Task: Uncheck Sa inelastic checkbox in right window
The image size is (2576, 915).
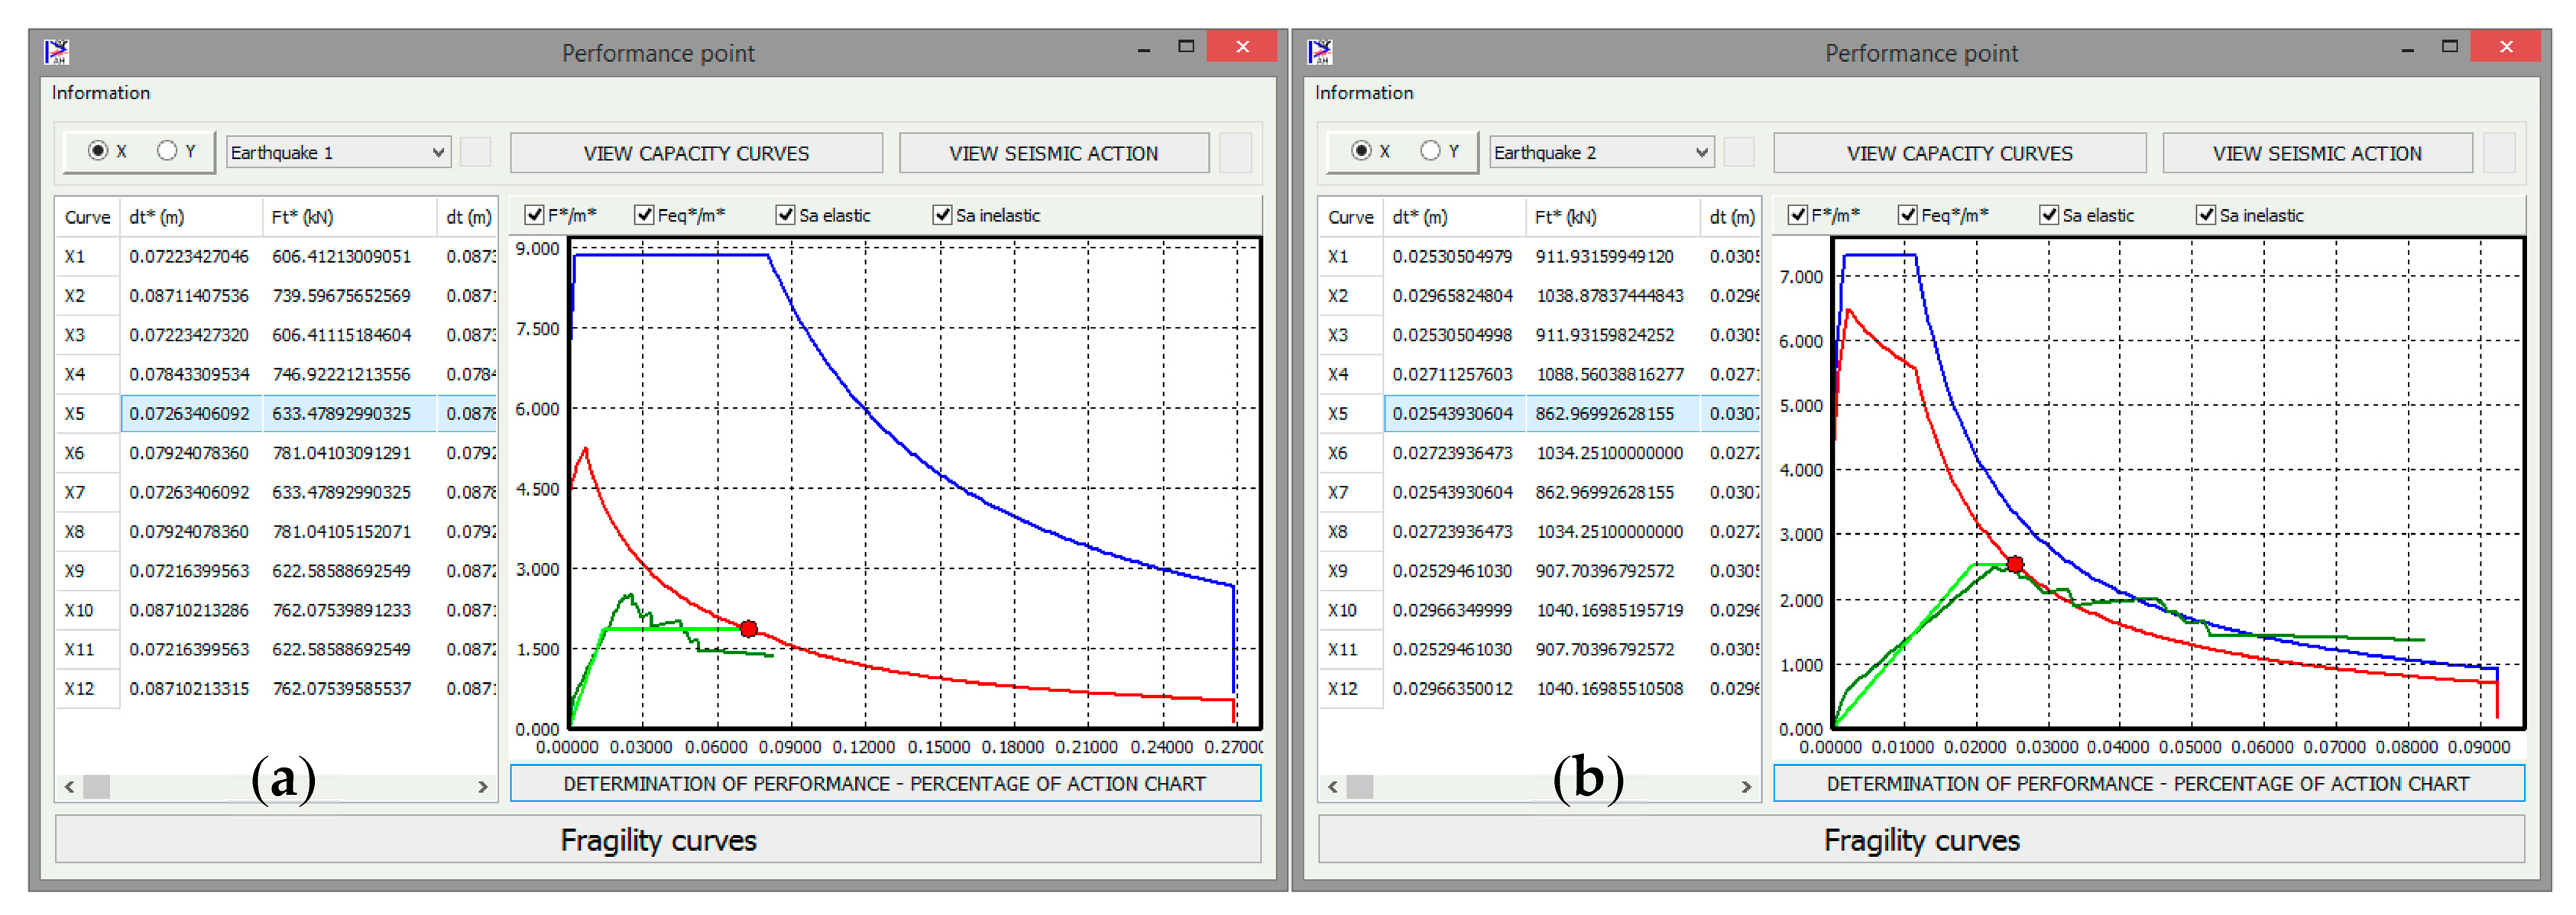Action: click(2205, 215)
